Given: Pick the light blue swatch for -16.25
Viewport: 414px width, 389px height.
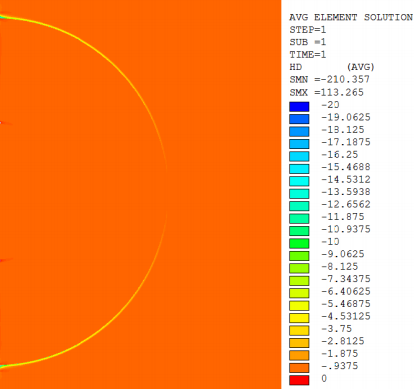Looking at the screenshot, I should 299,156.
